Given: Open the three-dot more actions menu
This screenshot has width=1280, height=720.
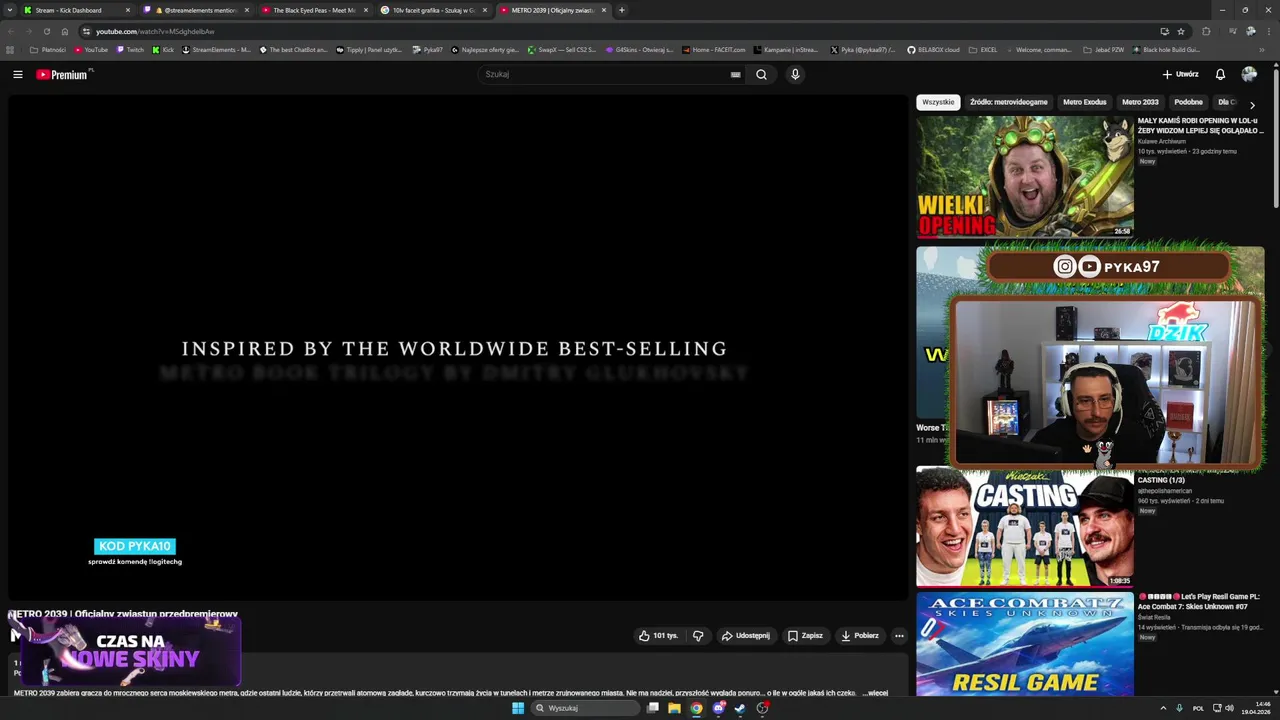Looking at the screenshot, I should tap(899, 635).
